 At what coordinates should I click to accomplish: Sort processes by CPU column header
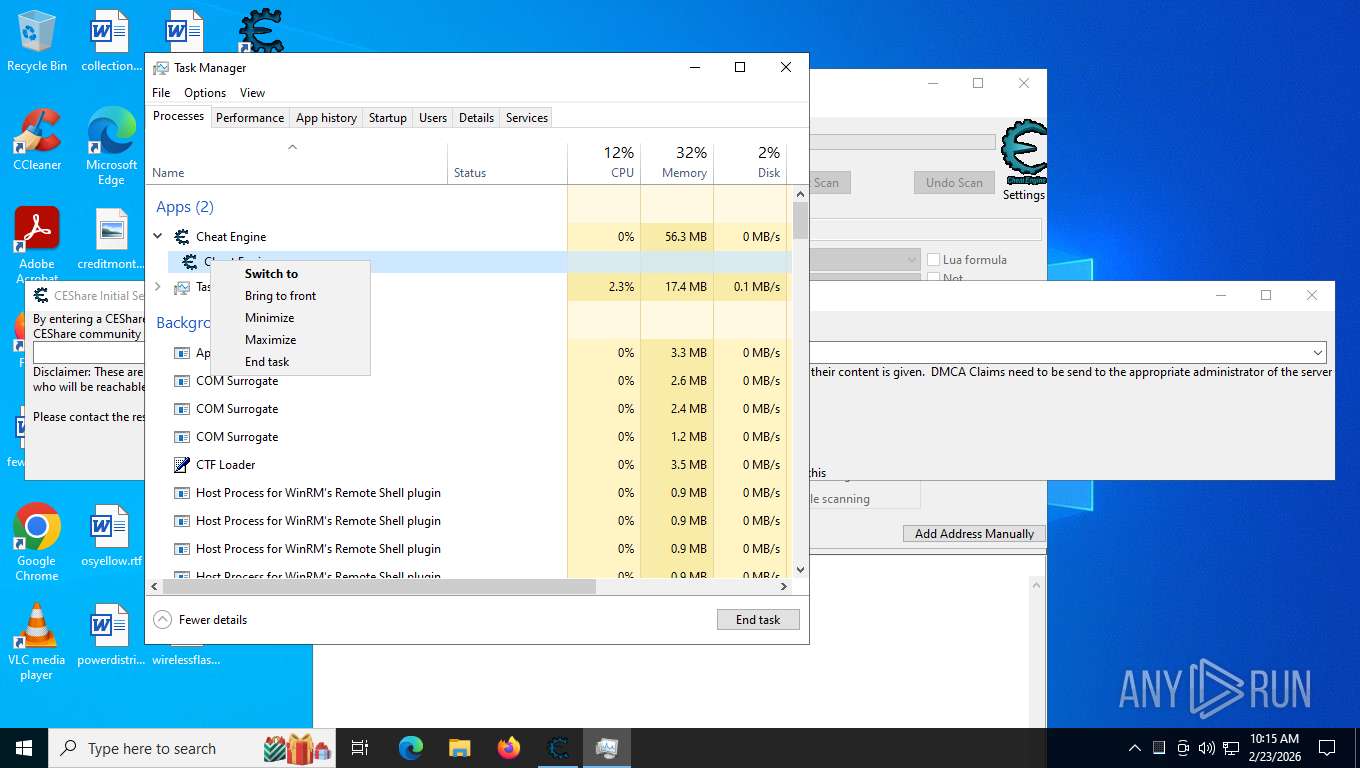tap(604, 164)
